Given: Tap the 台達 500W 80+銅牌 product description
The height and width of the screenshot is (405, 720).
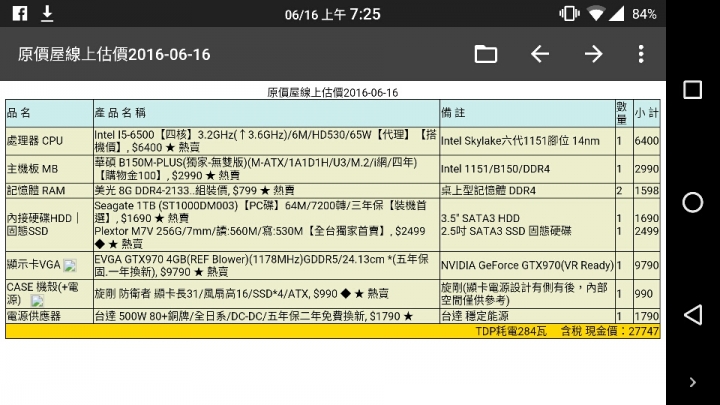Looking at the screenshot, I should click(x=253, y=316).
